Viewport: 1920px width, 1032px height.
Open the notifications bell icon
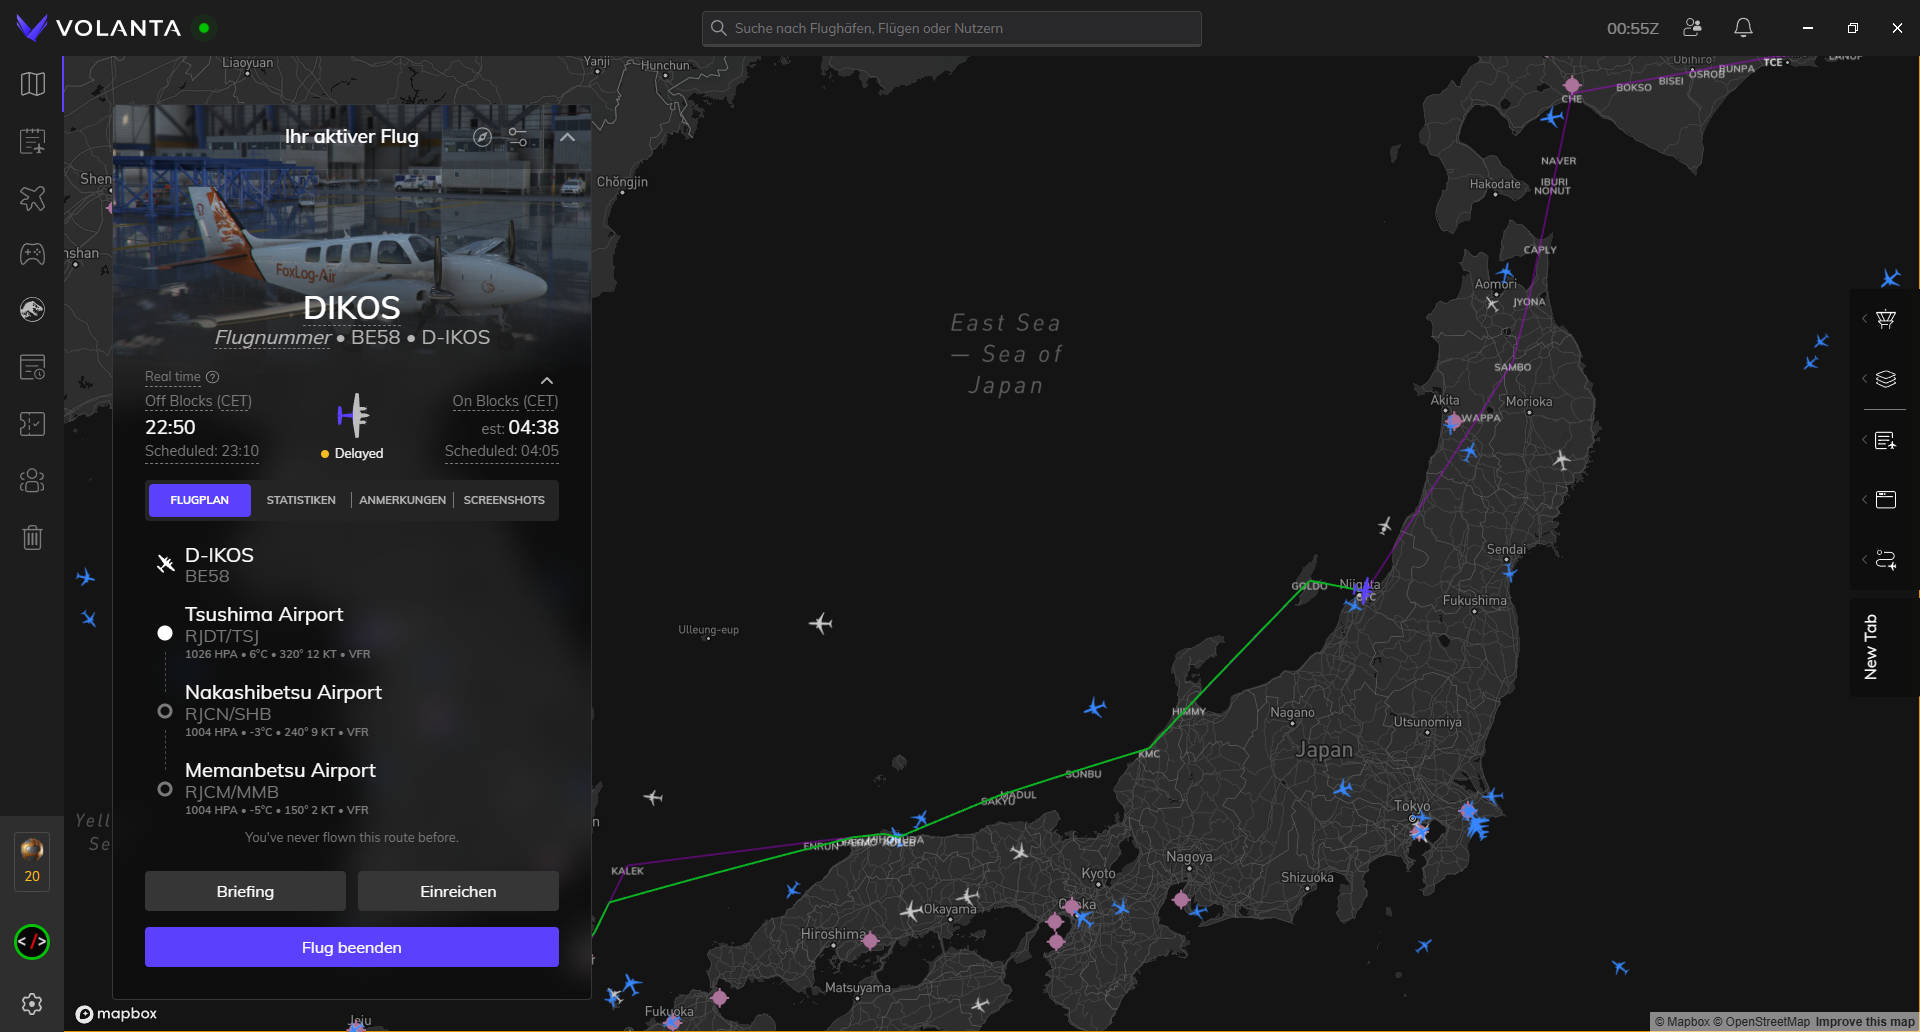1743,28
